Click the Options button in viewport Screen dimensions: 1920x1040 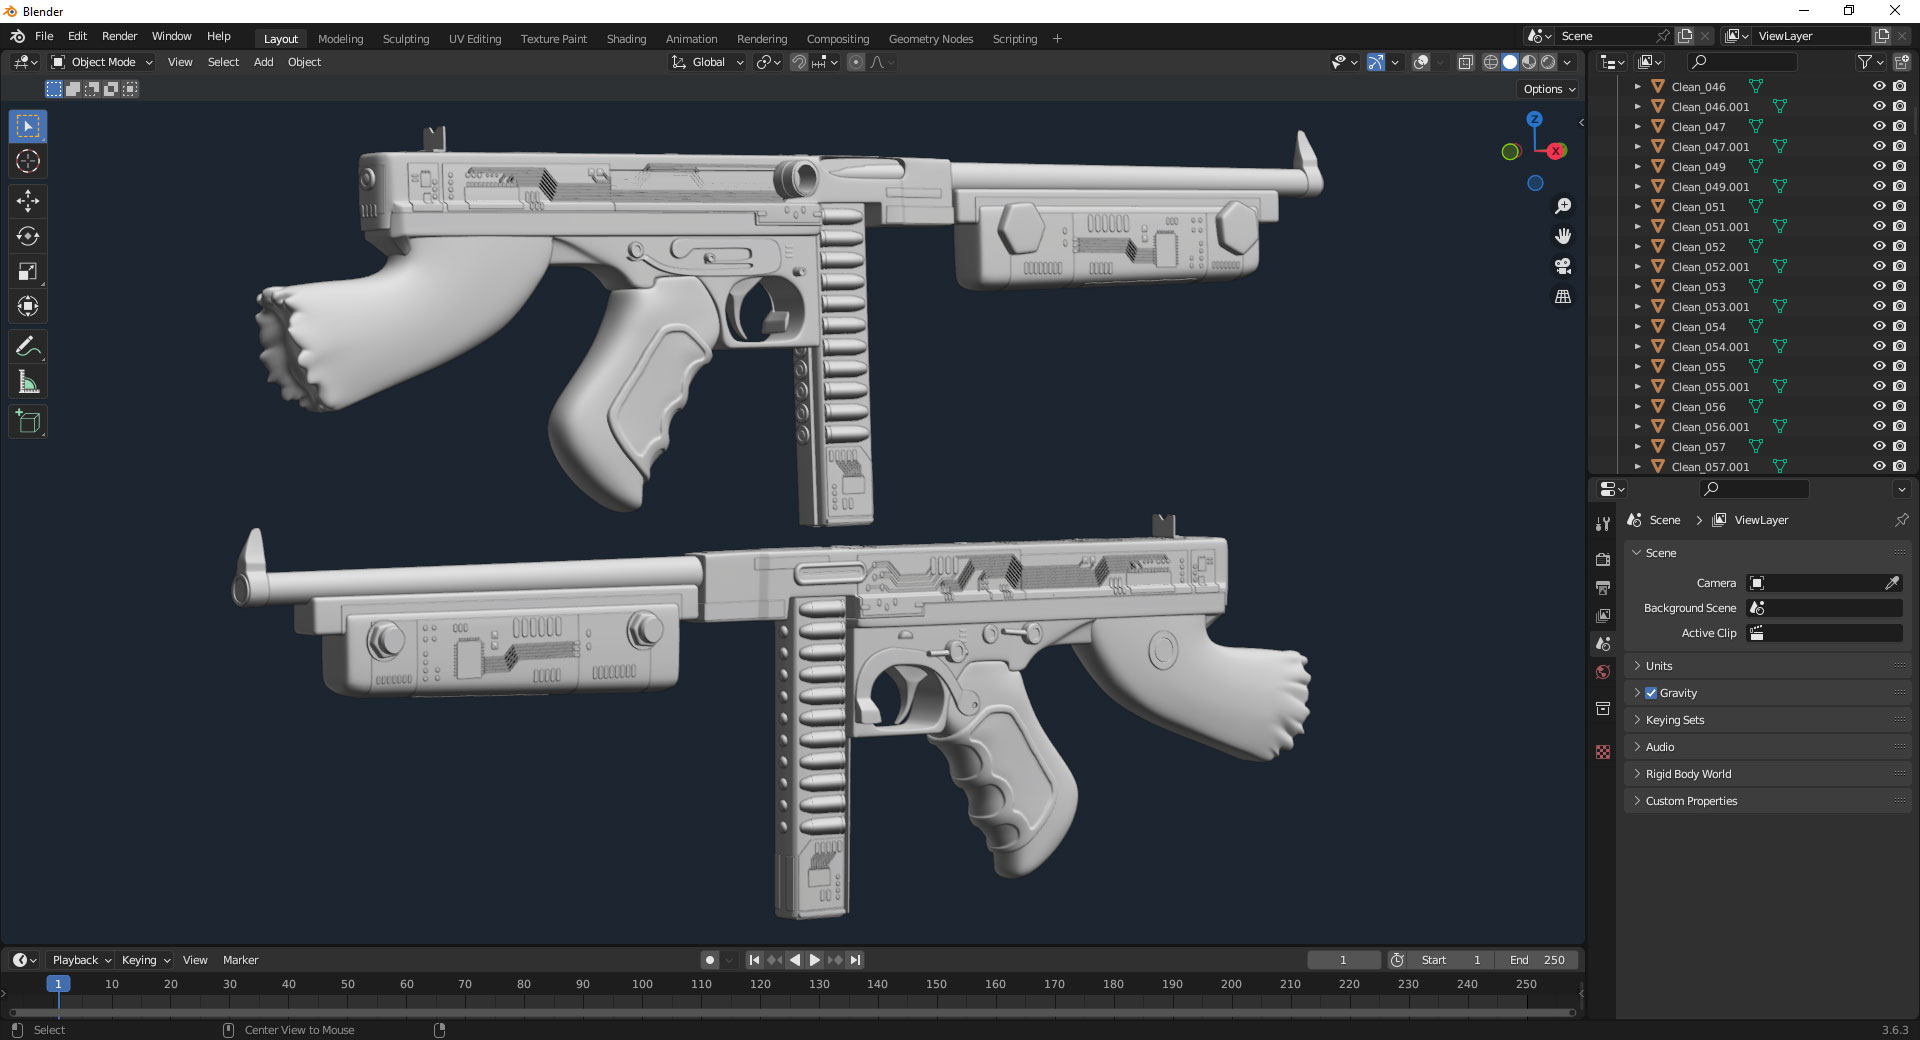1549,89
